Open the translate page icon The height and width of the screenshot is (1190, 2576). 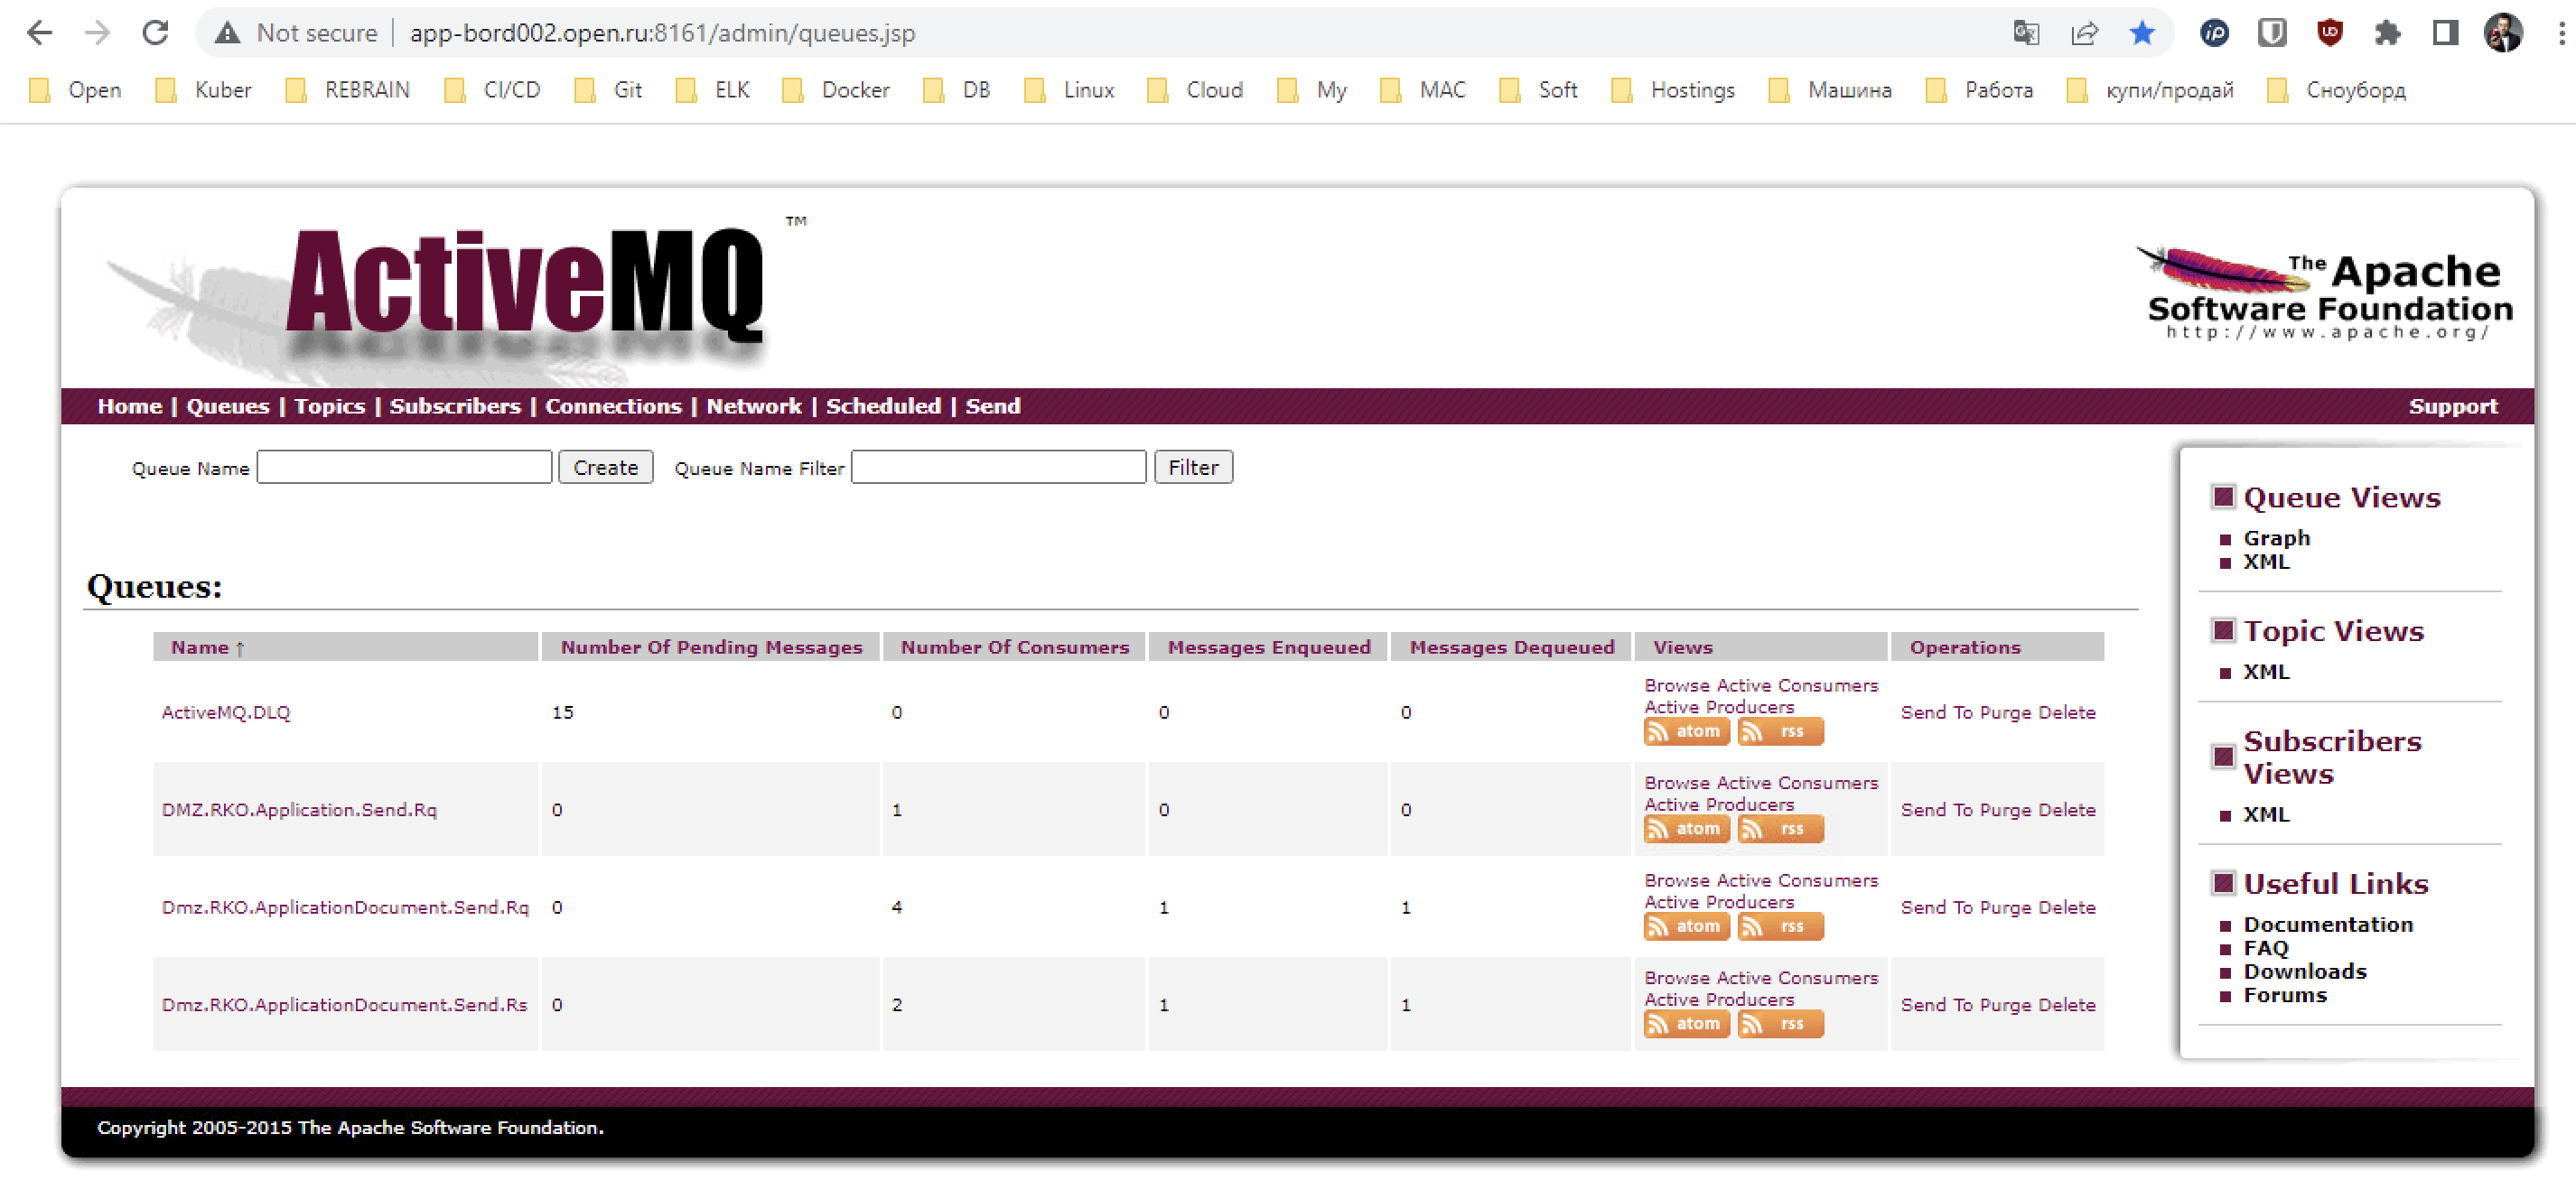[x=2026, y=33]
